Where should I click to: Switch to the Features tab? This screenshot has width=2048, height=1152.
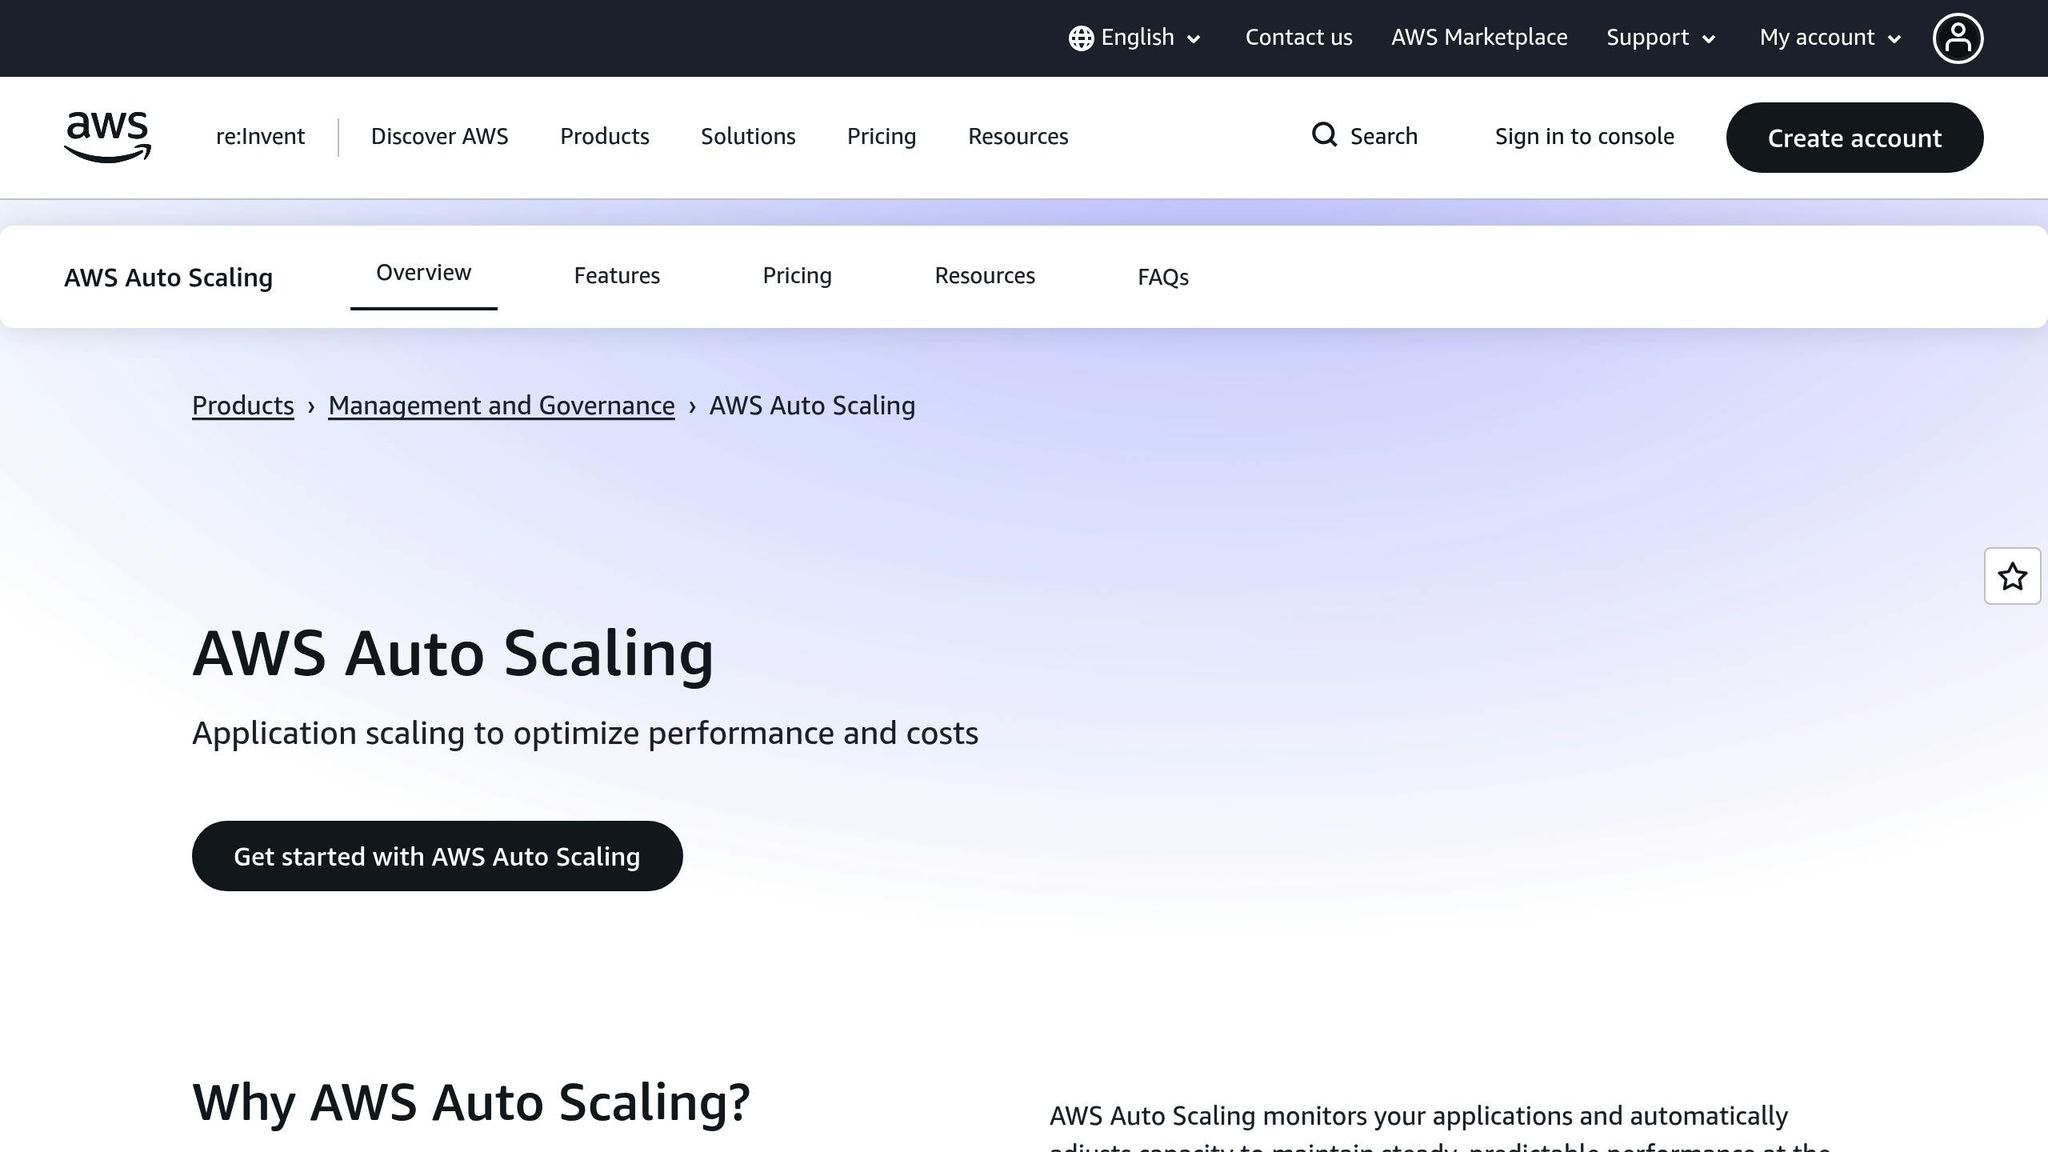616,275
